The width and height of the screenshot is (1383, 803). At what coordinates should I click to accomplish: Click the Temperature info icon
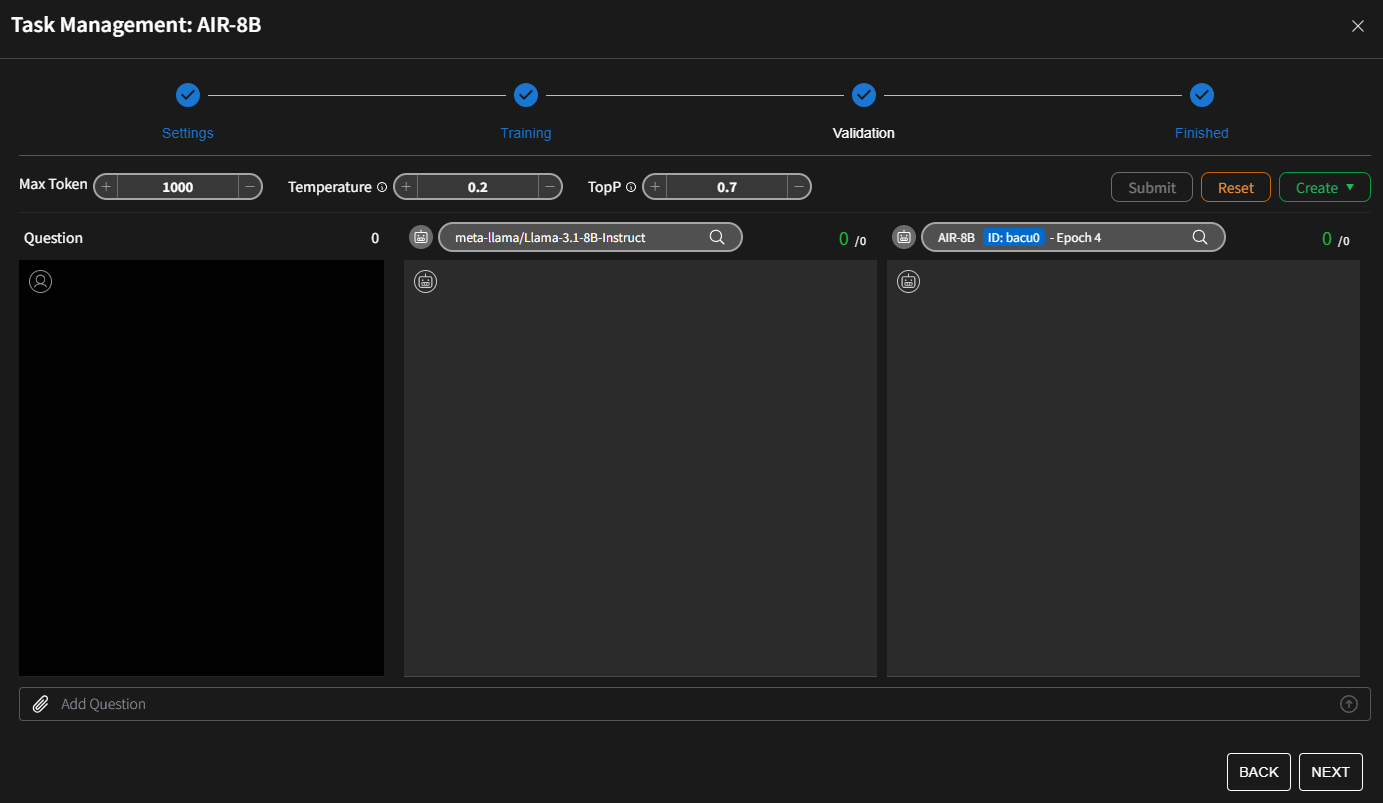(382, 187)
